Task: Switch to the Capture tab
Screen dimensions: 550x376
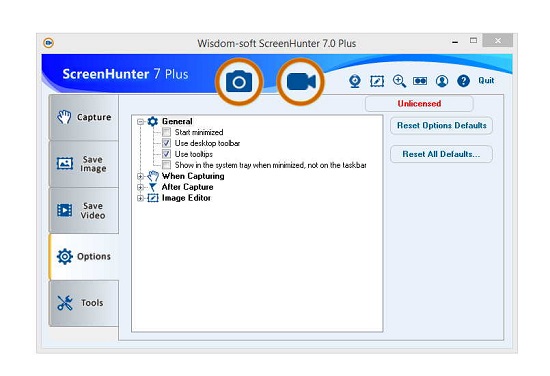Action: coord(83,117)
